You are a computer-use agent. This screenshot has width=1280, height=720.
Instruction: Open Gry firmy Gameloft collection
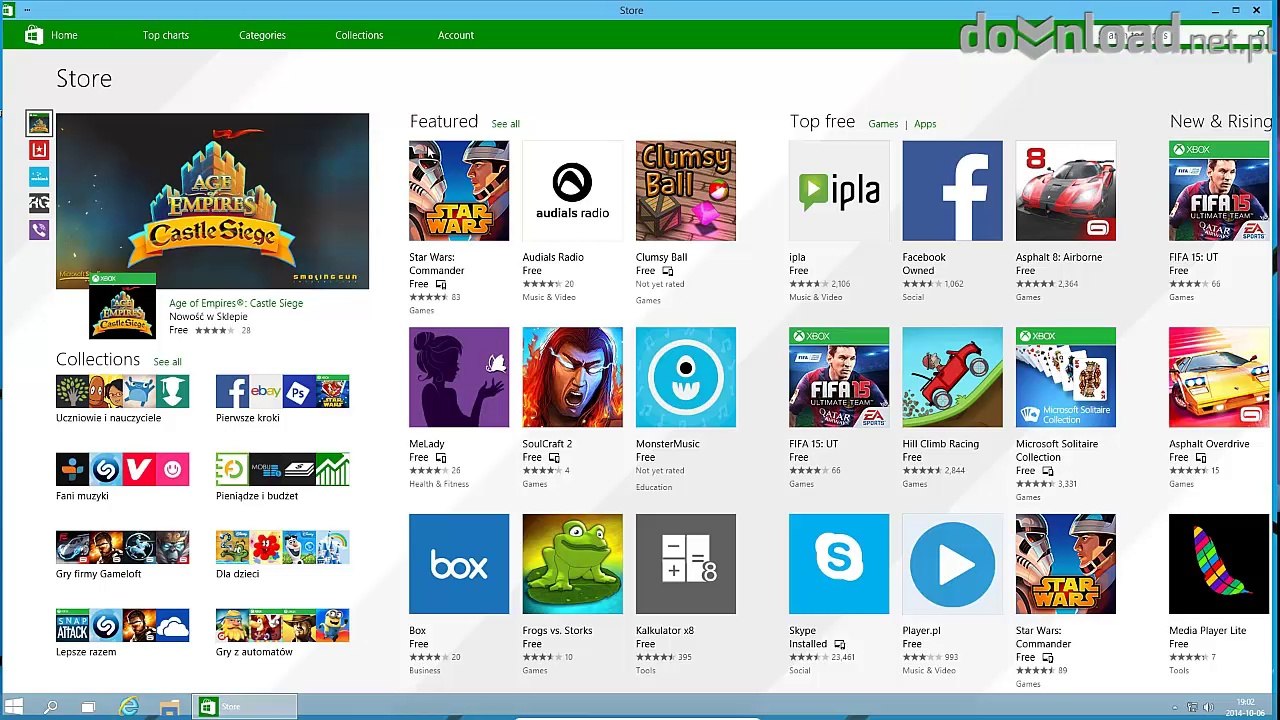[x=122, y=548]
